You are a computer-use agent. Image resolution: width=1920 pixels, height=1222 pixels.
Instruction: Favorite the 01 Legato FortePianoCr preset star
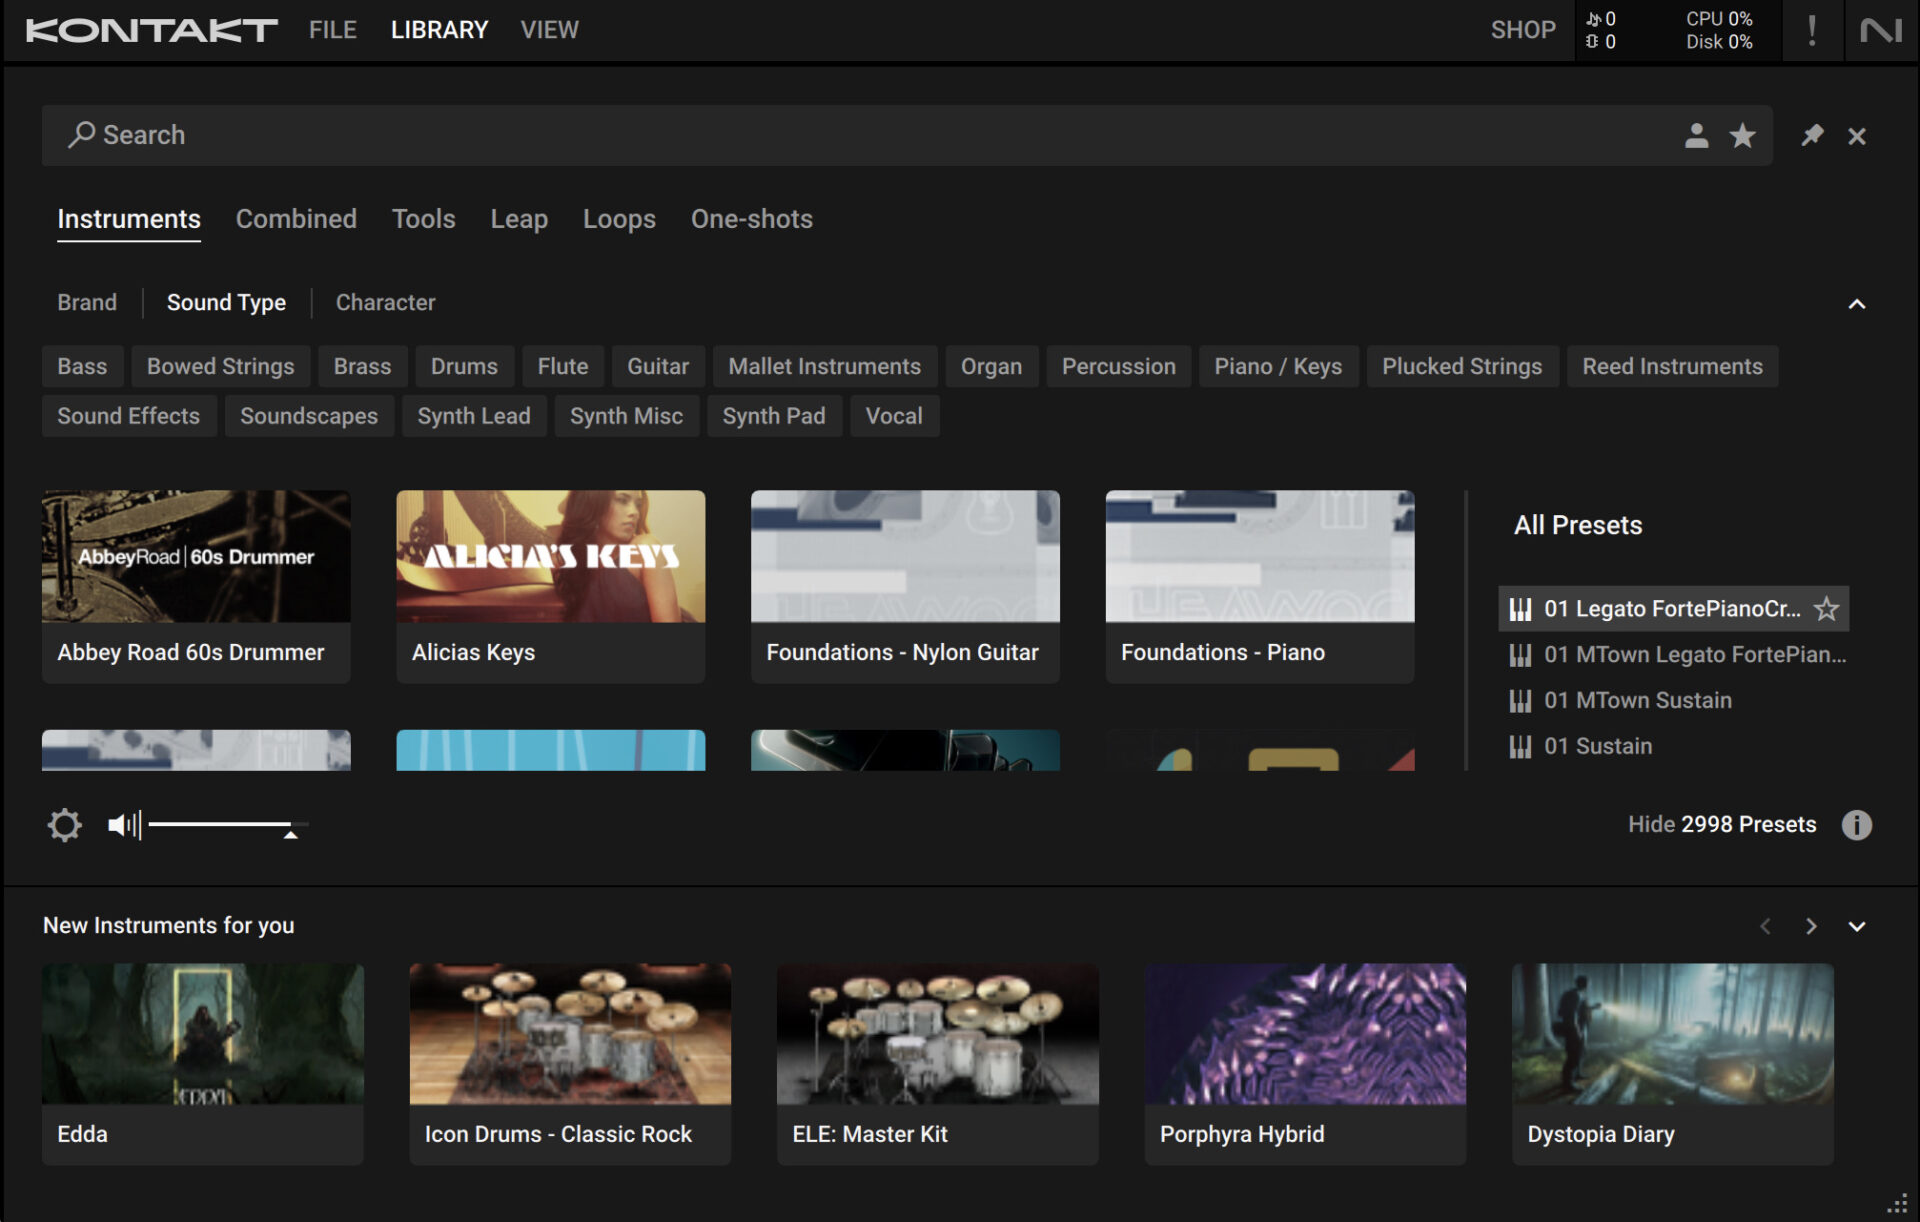(x=1826, y=608)
